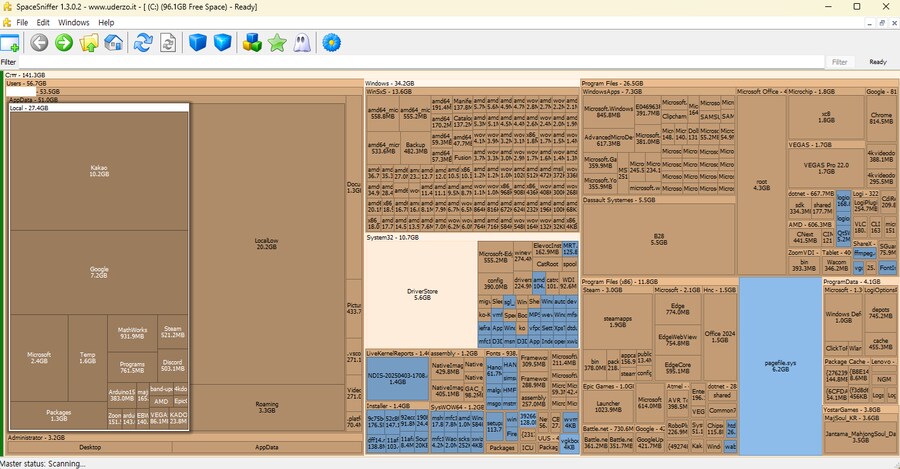Start a new master scan with blue arrows
The height and width of the screenshot is (469, 900).
click(143, 42)
